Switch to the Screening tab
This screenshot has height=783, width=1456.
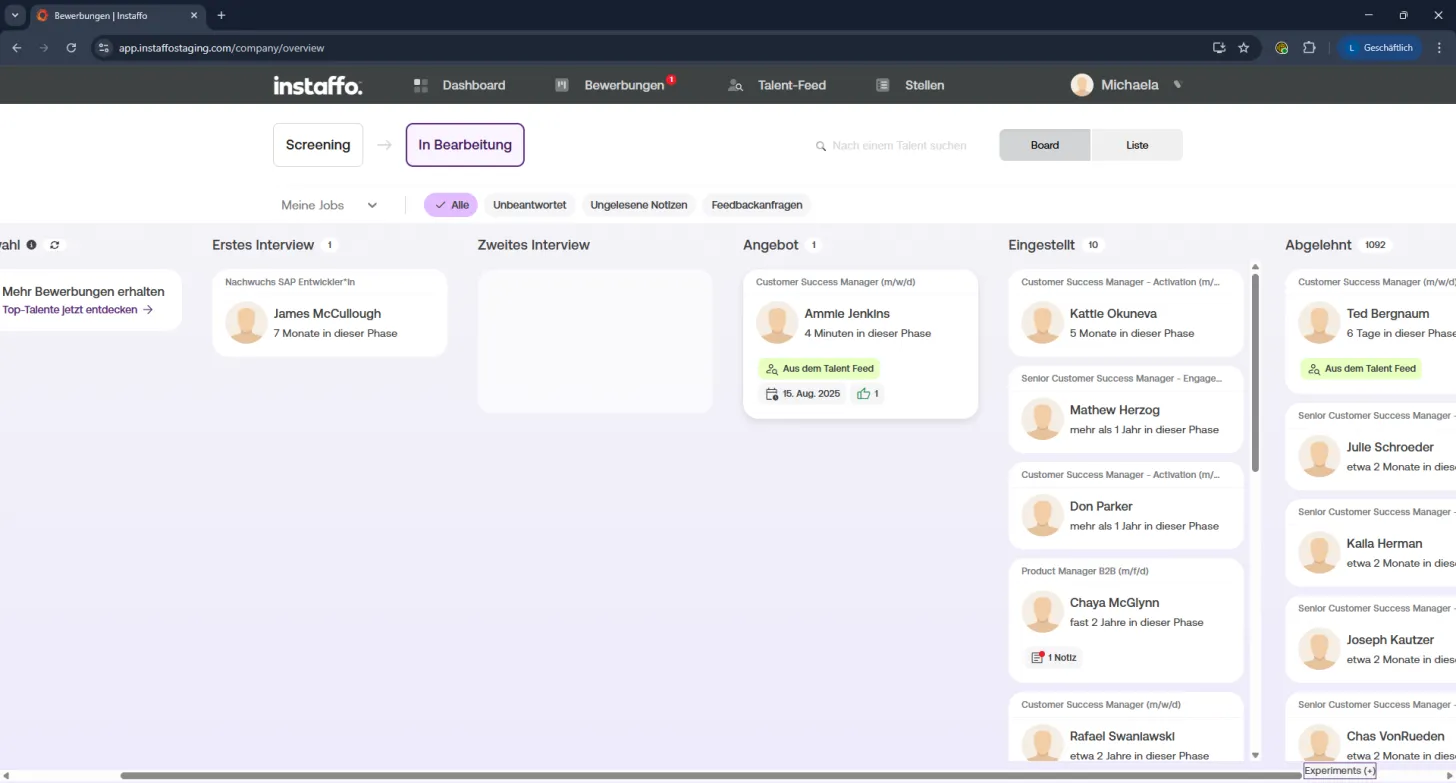click(318, 145)
